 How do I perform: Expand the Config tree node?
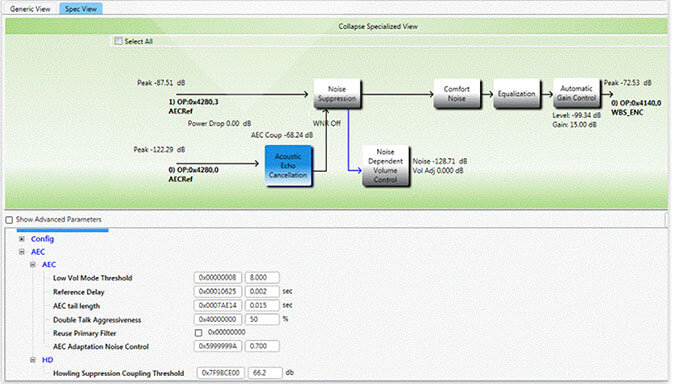click(x=21, y=239)
